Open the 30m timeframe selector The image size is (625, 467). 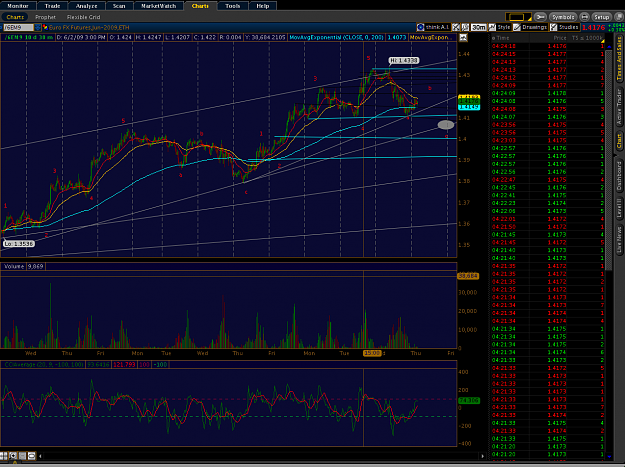478,27
